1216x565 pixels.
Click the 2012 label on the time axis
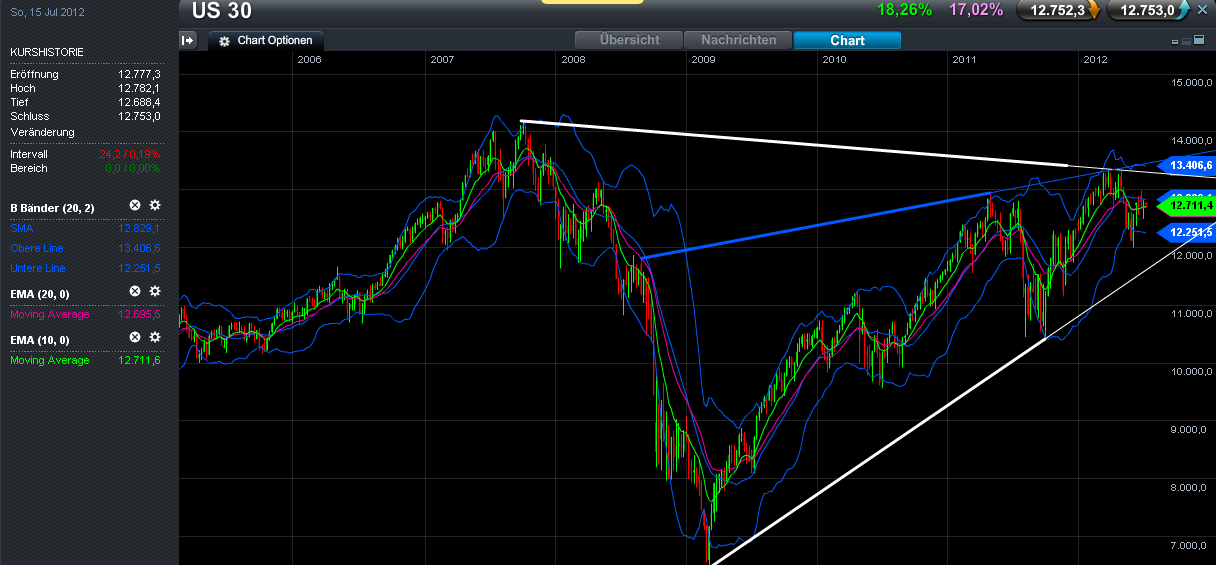pos(1095,60)
